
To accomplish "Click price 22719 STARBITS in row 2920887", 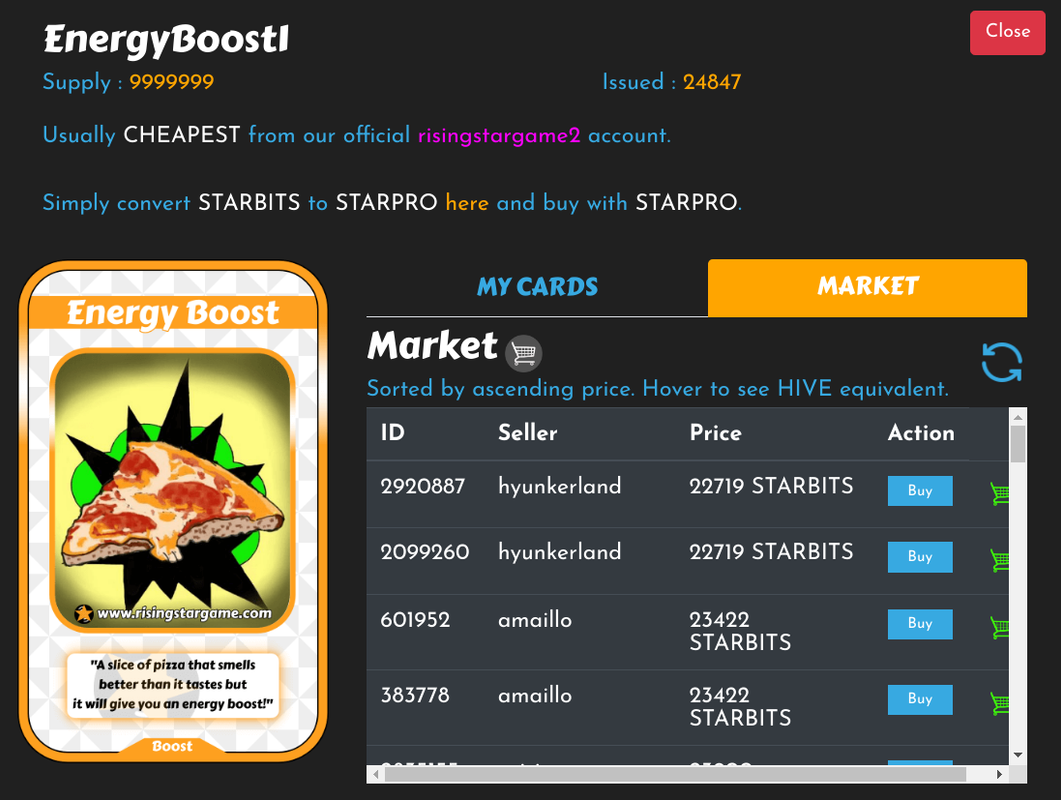I will click(x=771, y=486).
